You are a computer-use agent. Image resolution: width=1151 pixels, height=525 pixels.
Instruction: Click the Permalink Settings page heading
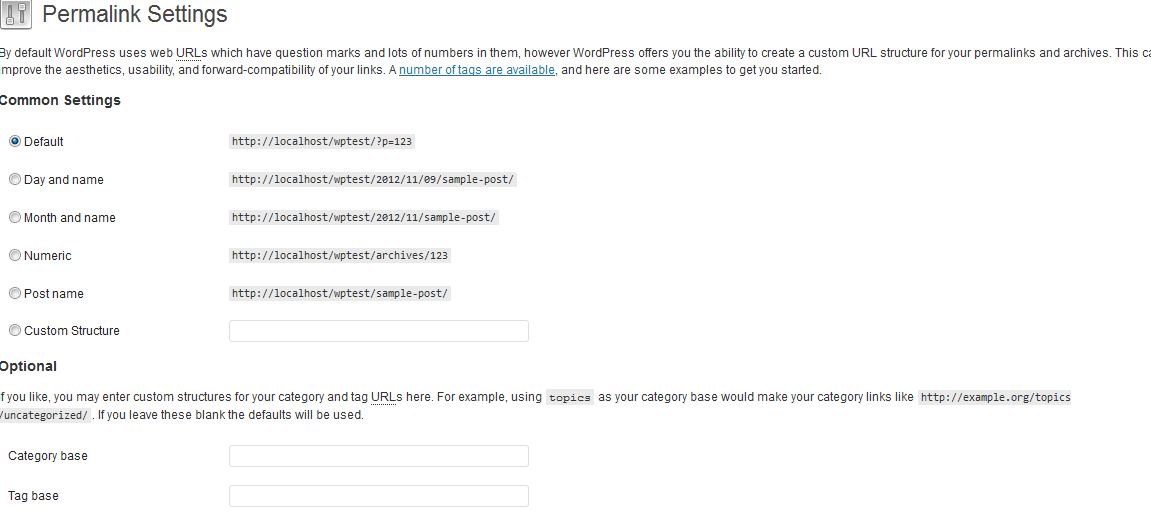(x=135, y=14)
